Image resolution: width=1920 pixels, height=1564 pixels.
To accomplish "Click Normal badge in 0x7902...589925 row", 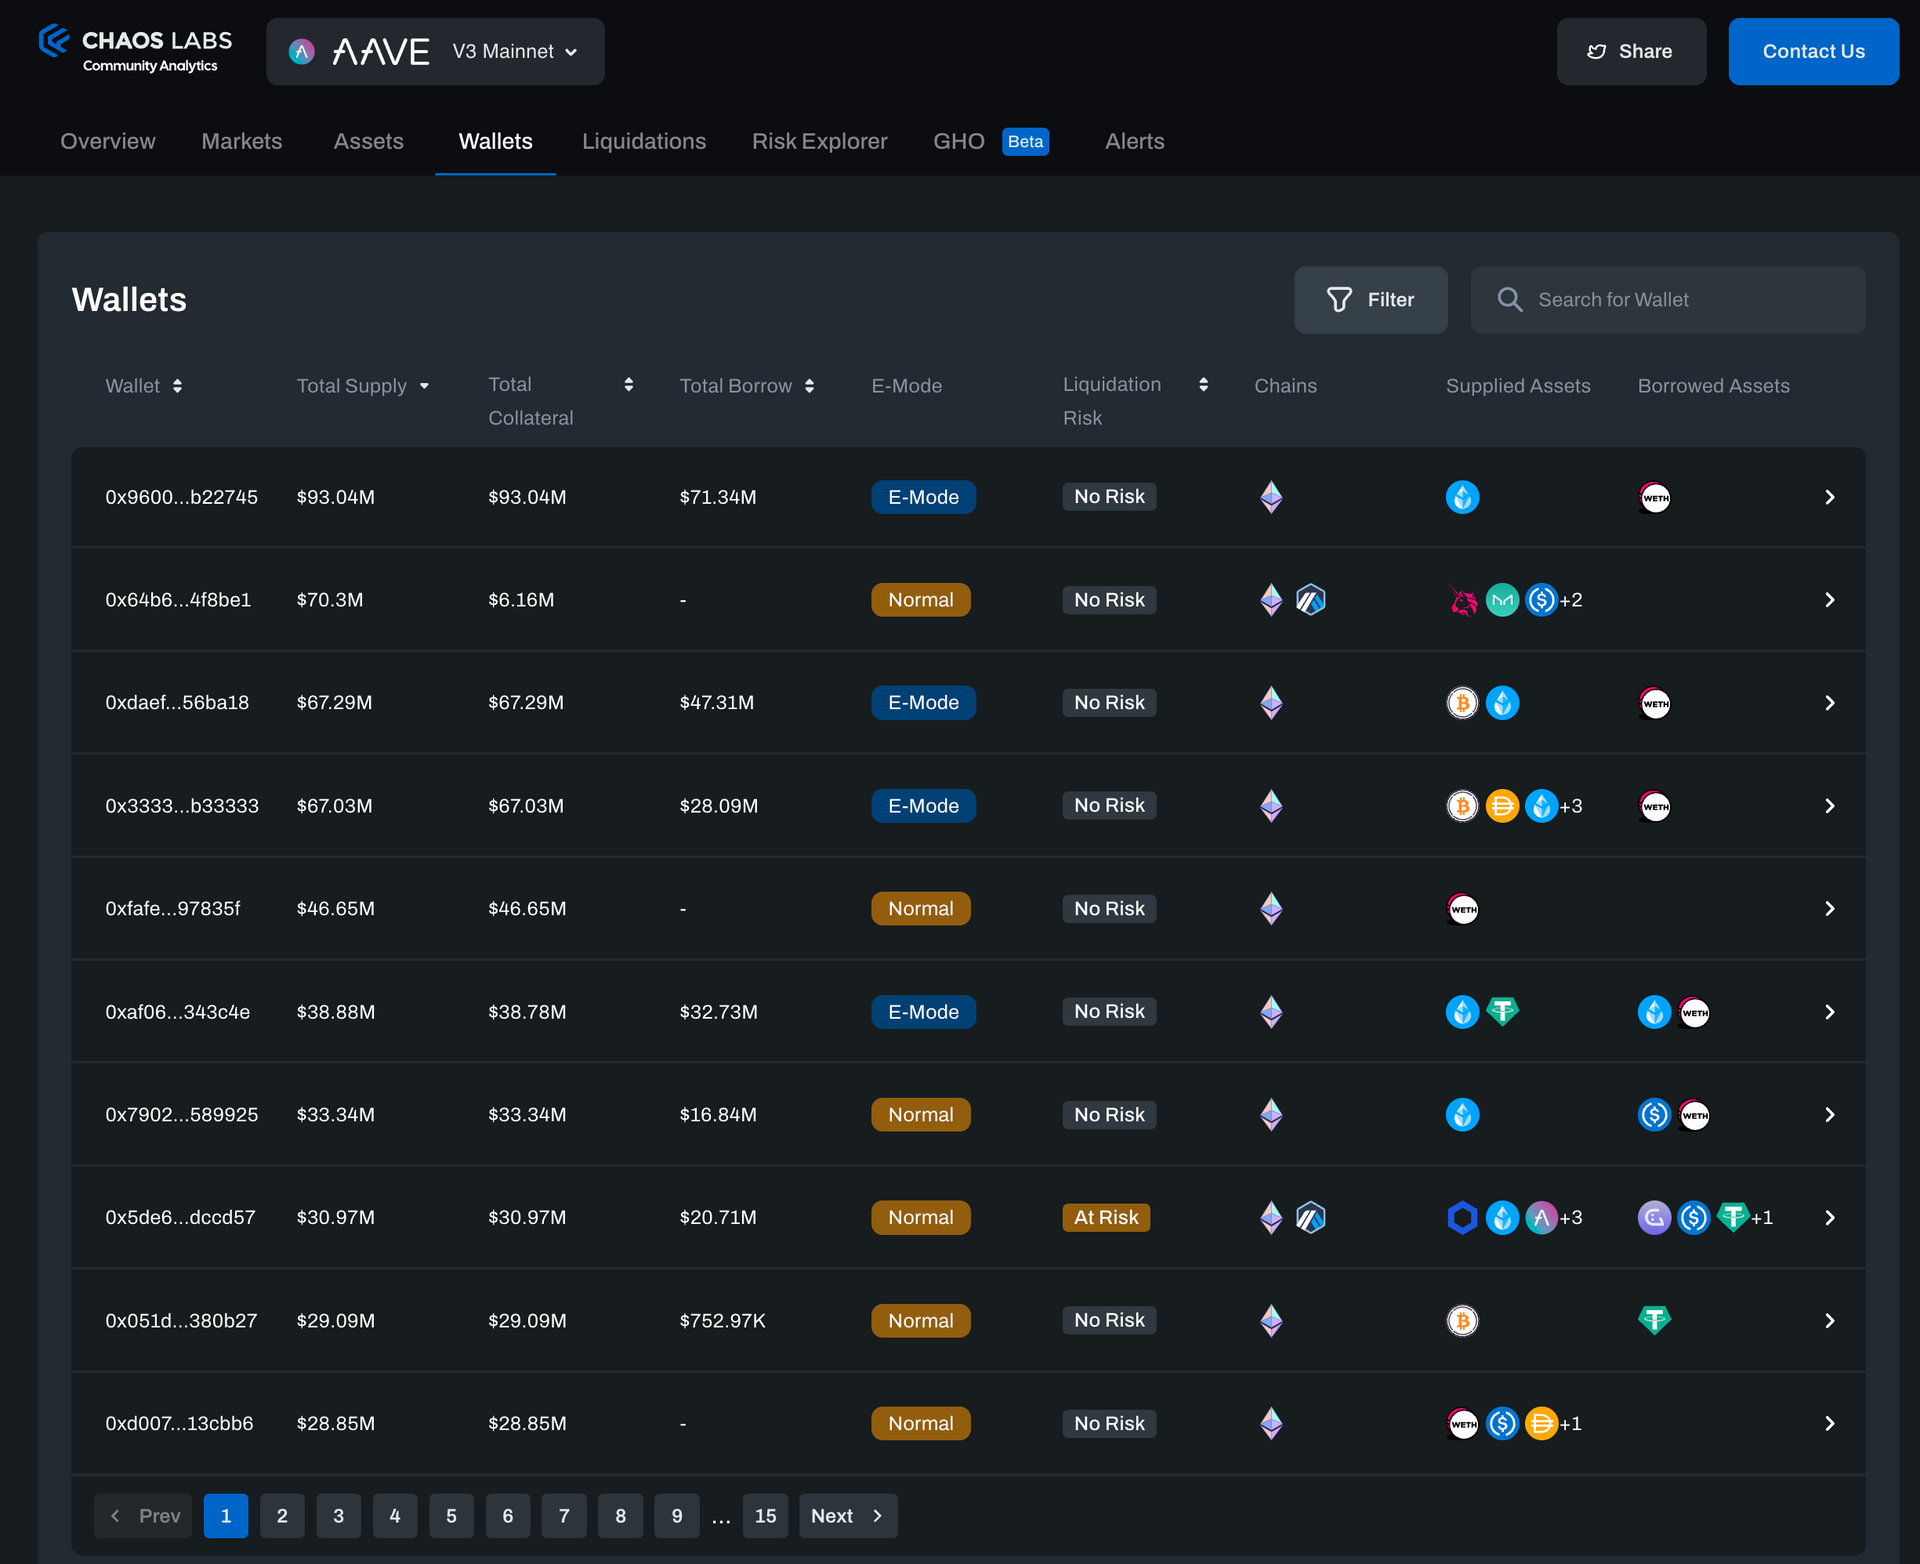I will coord(920,1115).
